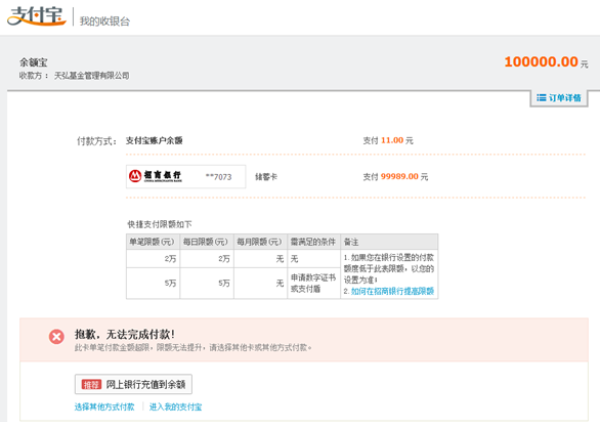This screenshot has height=422, width=600.
Task: Click 余额宝 order title
Action: click(x=34, y=61)
